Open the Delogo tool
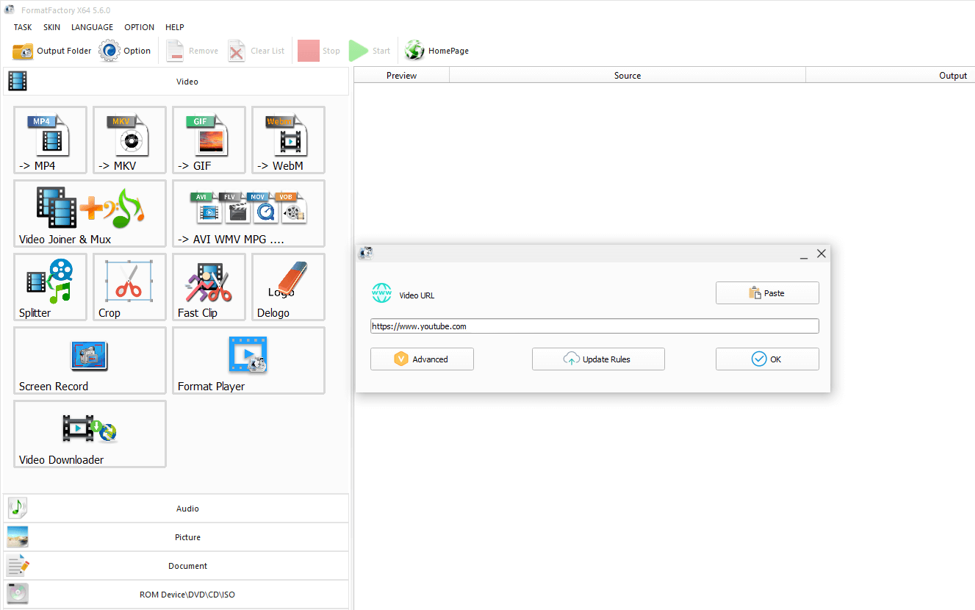 (289, 287)
